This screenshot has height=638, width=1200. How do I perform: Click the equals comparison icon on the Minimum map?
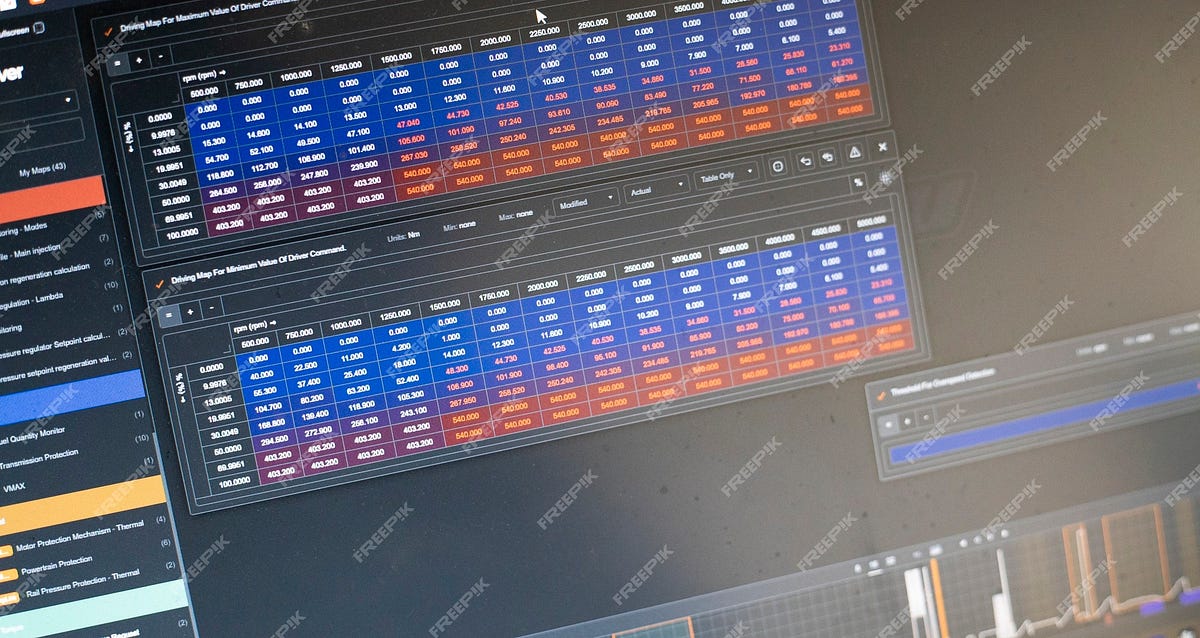(x=169, y=314)
